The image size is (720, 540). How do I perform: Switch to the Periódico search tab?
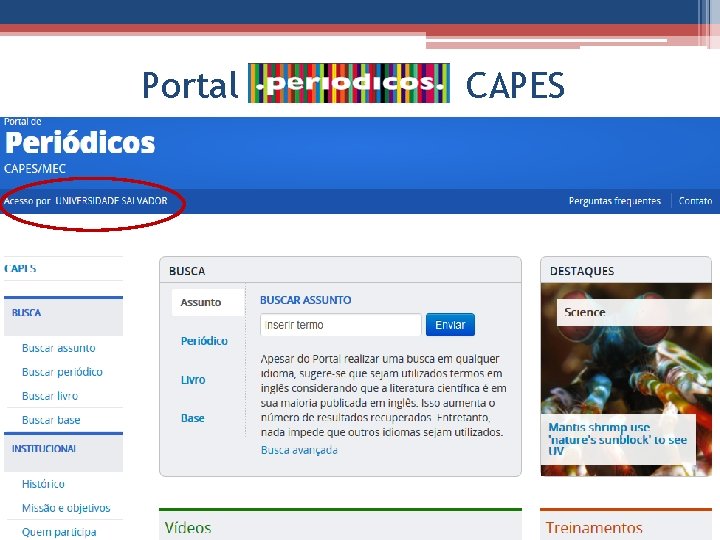204,341
